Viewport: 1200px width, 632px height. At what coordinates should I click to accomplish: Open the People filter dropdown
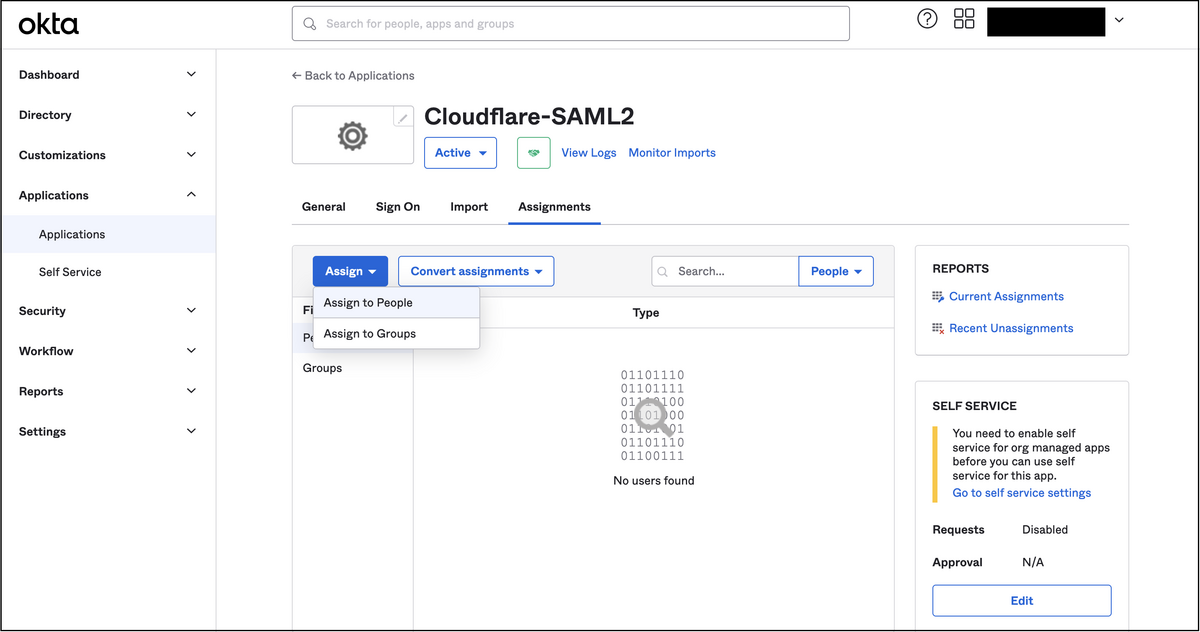click(x=836, y=271)
